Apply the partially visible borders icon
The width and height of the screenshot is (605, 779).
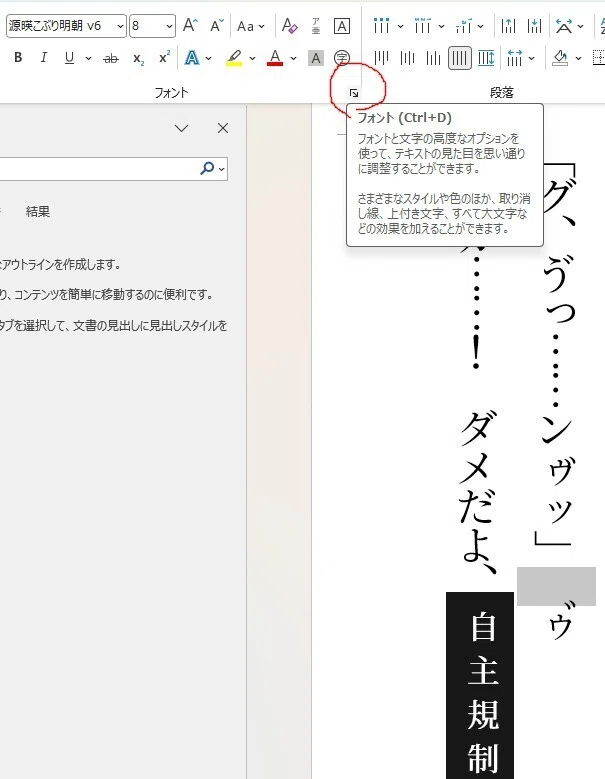(x=599, y=58)
